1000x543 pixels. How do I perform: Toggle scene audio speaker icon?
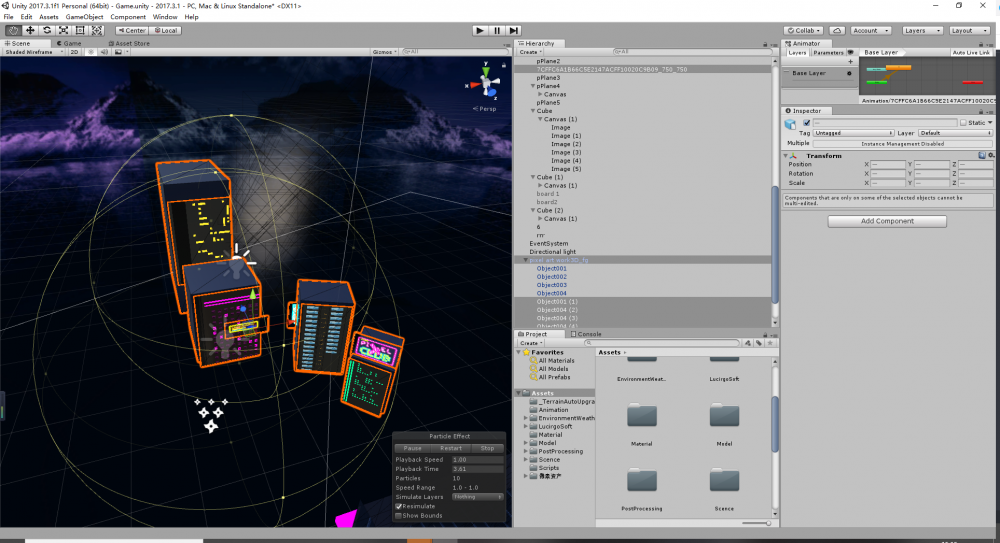click(x=104, y=52)
